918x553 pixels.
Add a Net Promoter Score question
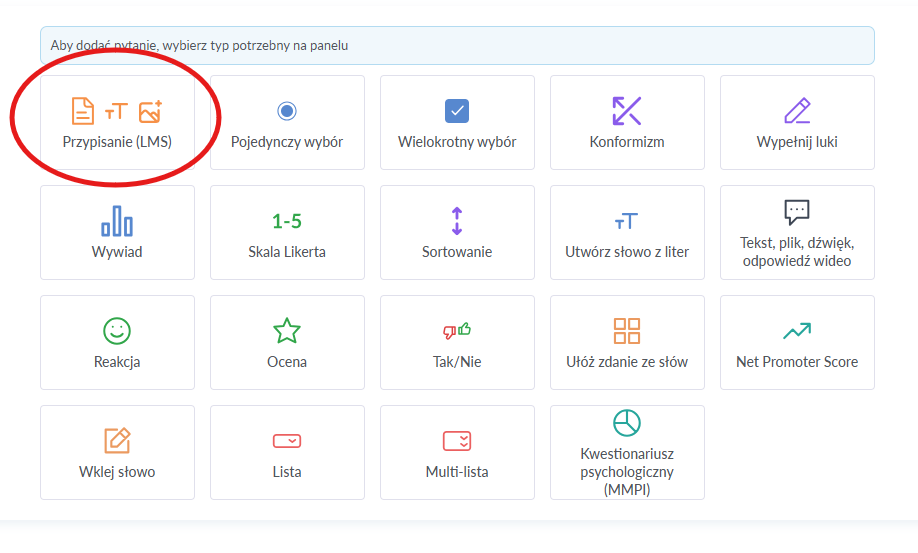click(x=797, y=342)
